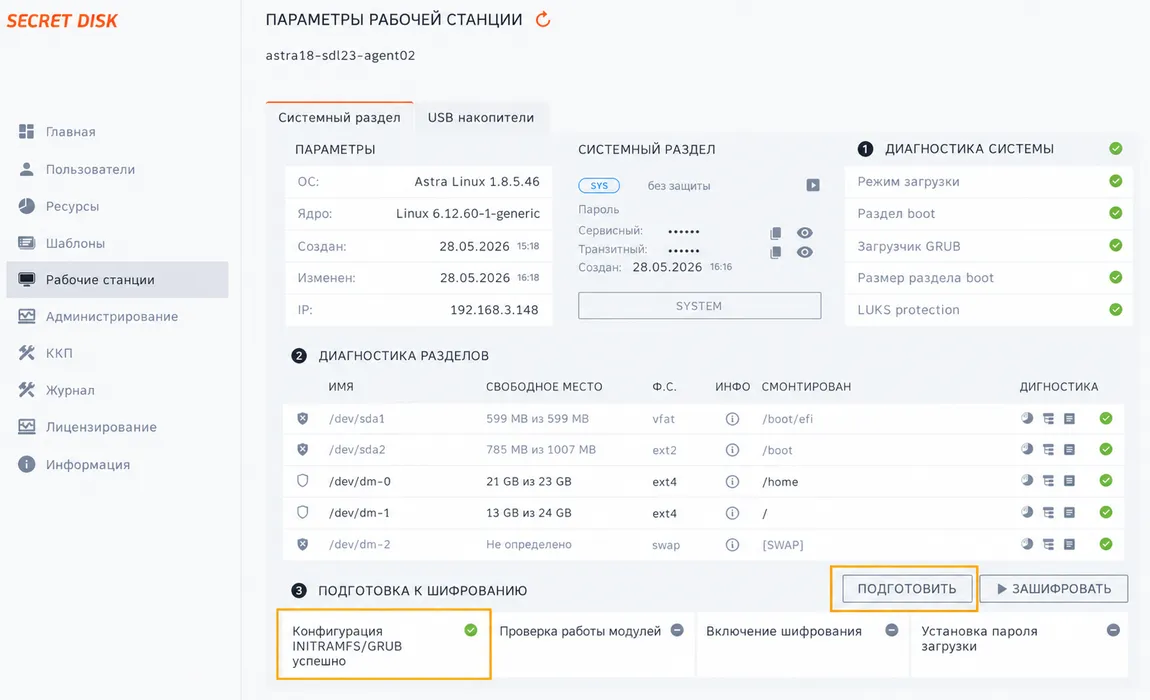This screenshot has height=700, width=1150.
Task: Click the list icon in the /dev/sda2 row
Action: [x=1048, y=450]
